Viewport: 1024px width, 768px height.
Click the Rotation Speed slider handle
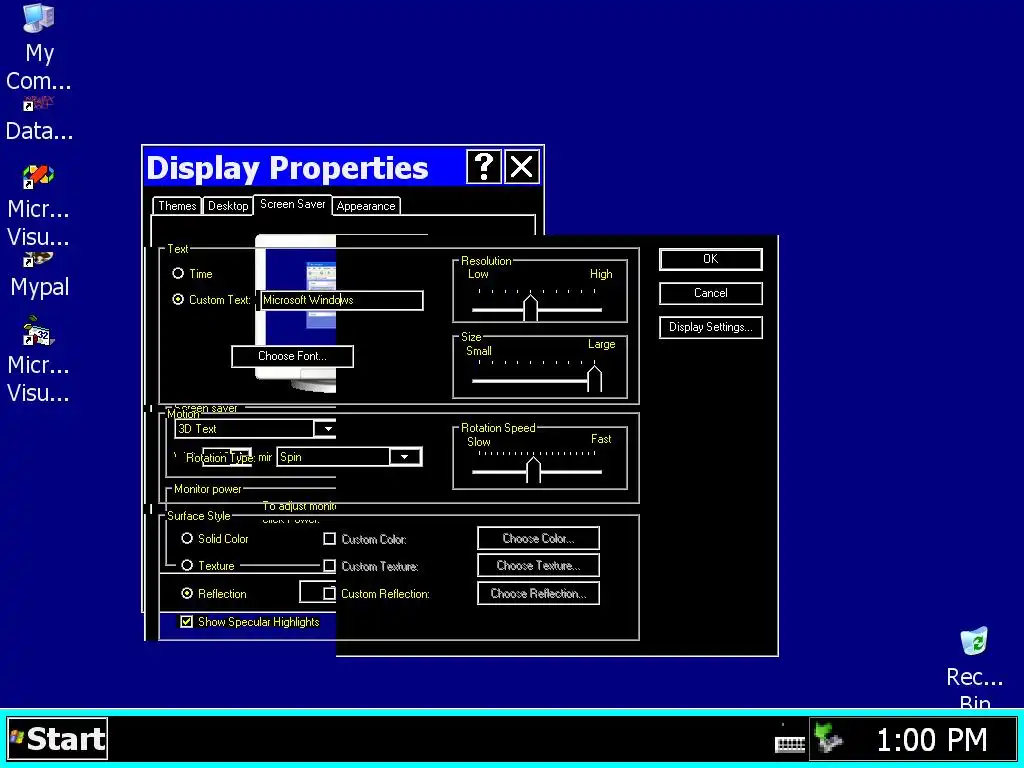click(534, 470)
